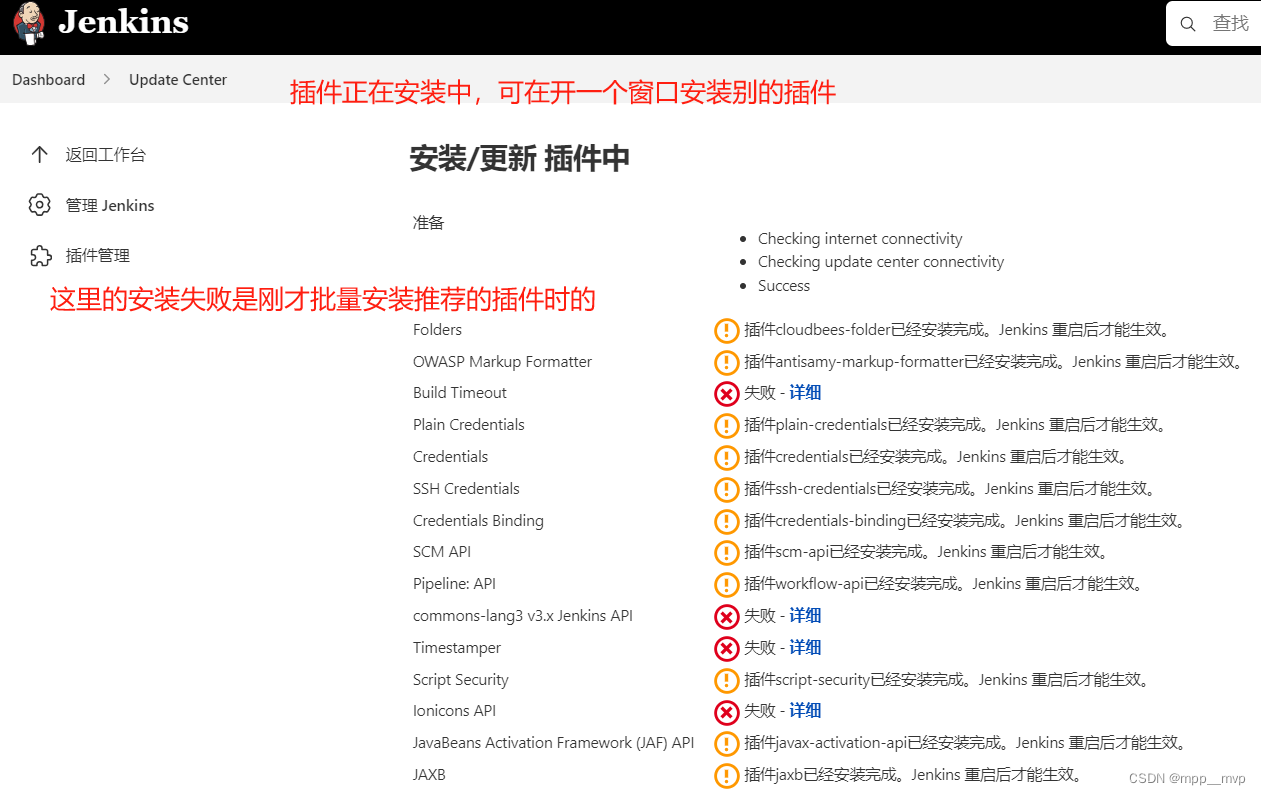Click the search magnifier icon
Screen dimensions: 1261x795
[1189, 22]
